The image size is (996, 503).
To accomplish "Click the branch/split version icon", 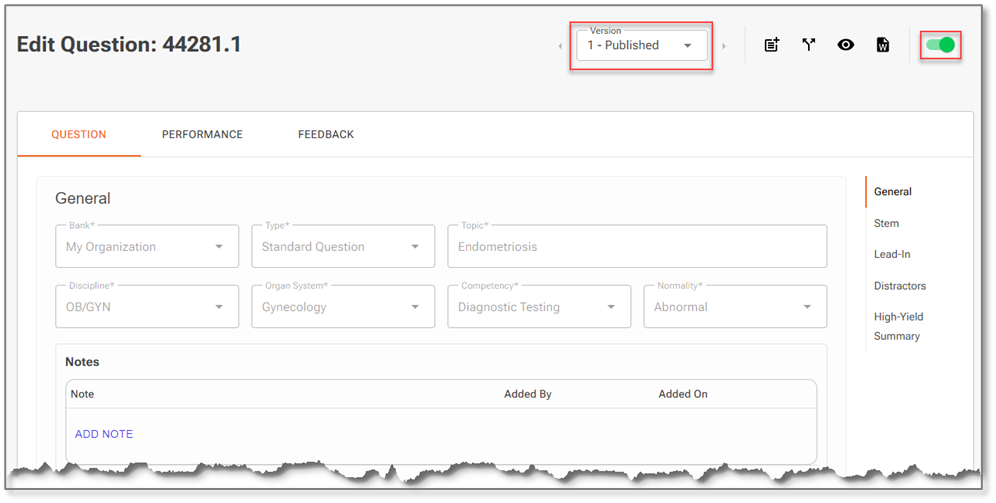I will click(809, 45).
